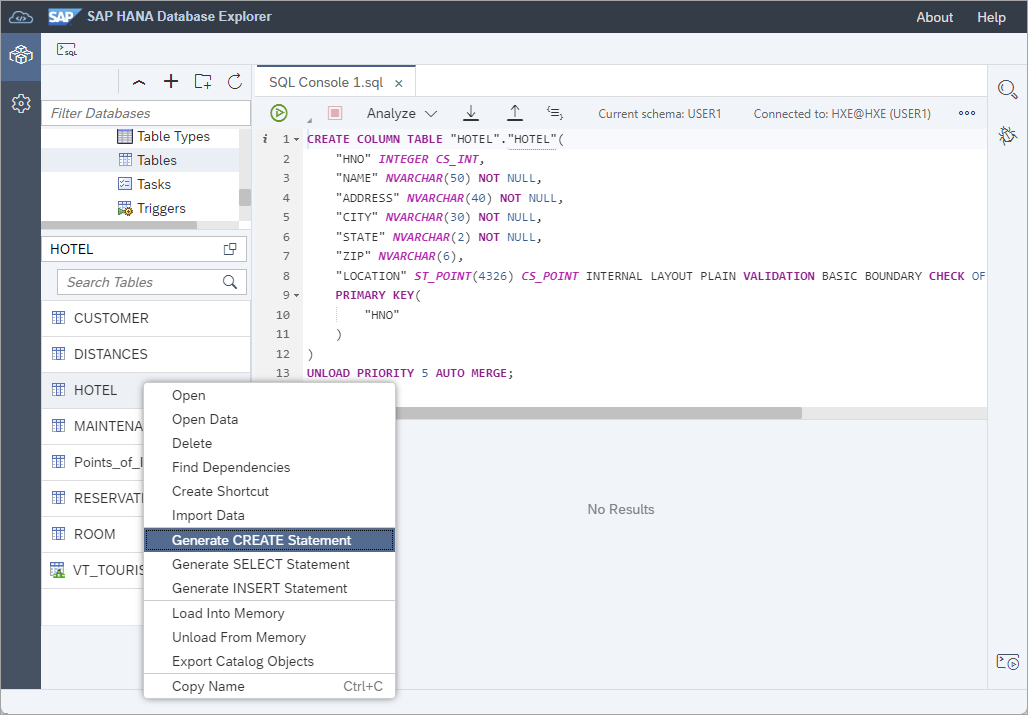Screen dimensions: 1028x715
Task: Click the Current schema: USER1 label
Action: pos(660,114)
